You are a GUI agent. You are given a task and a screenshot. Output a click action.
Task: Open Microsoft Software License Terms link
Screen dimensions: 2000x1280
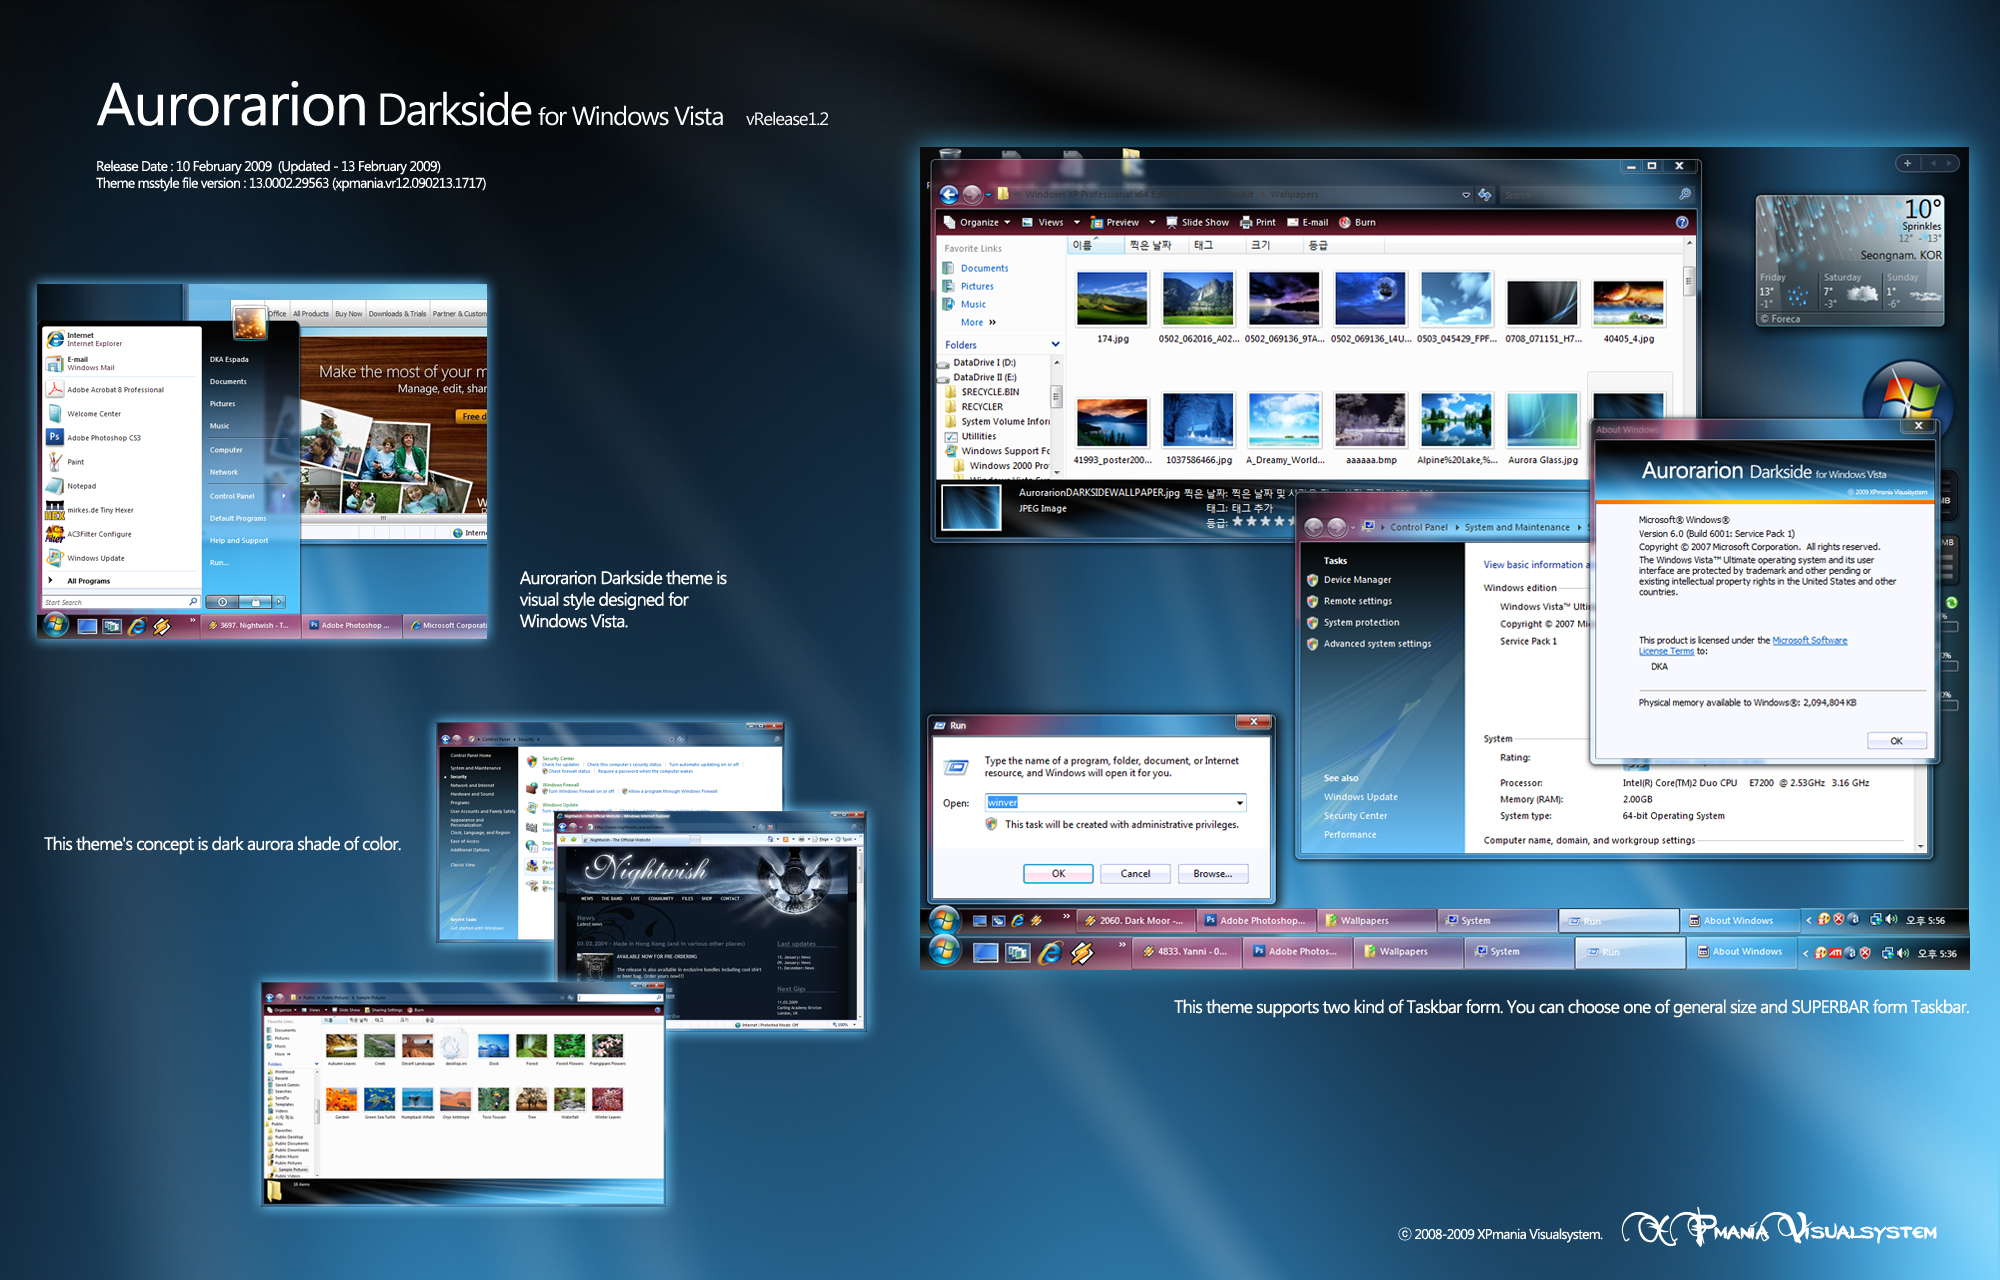[x=1742, y=646]
